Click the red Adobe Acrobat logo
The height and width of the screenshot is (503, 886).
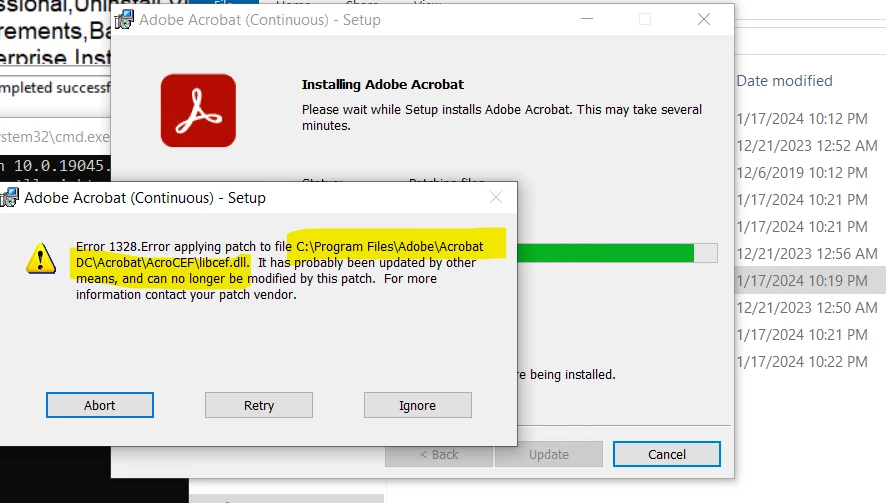point(198,110)
